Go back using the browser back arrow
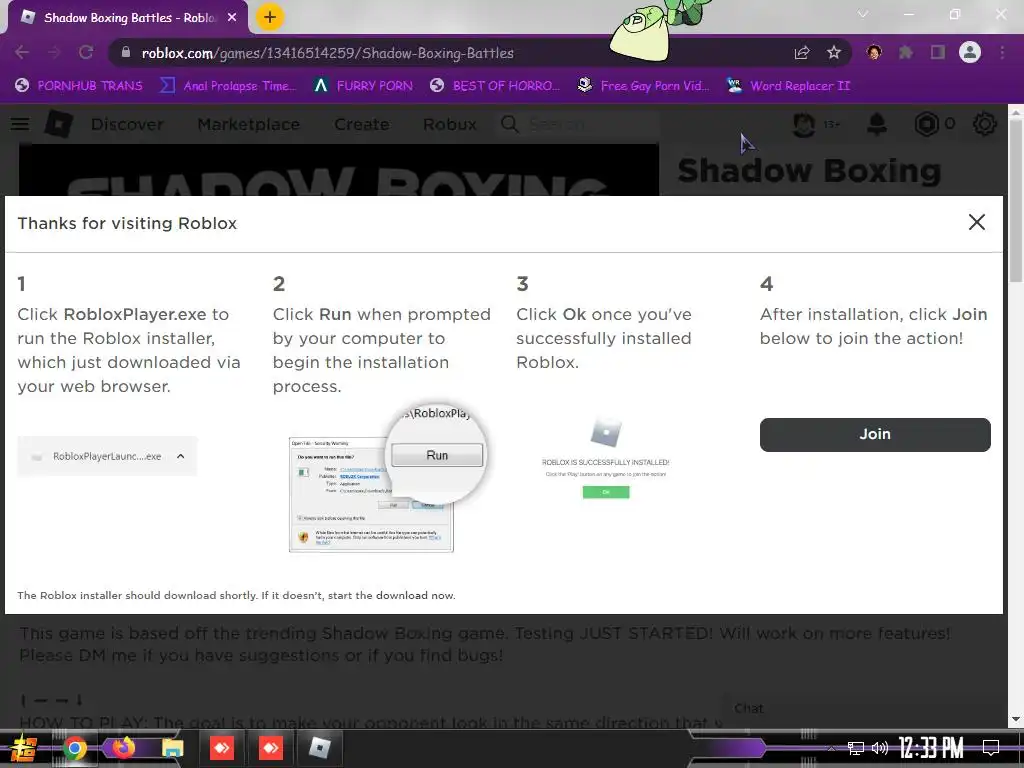 22,52
